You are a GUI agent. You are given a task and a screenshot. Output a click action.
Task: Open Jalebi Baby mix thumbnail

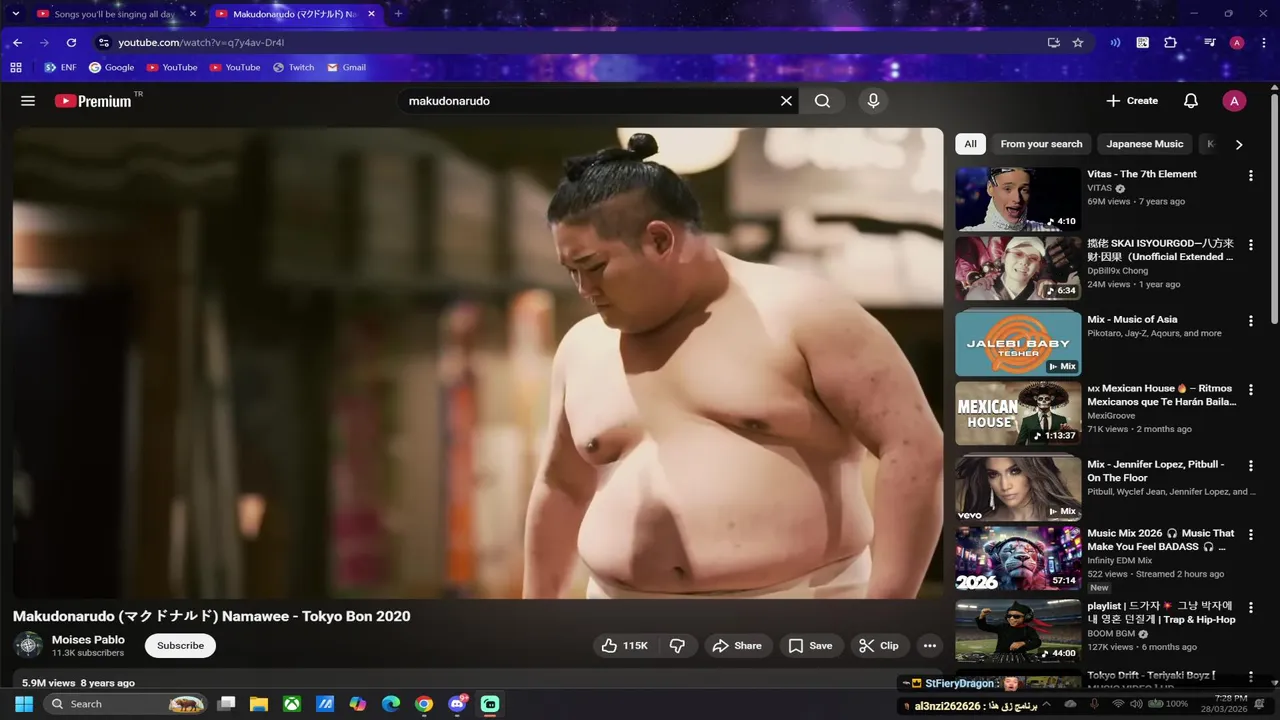pyautogui.click(x=1018, y=343)
